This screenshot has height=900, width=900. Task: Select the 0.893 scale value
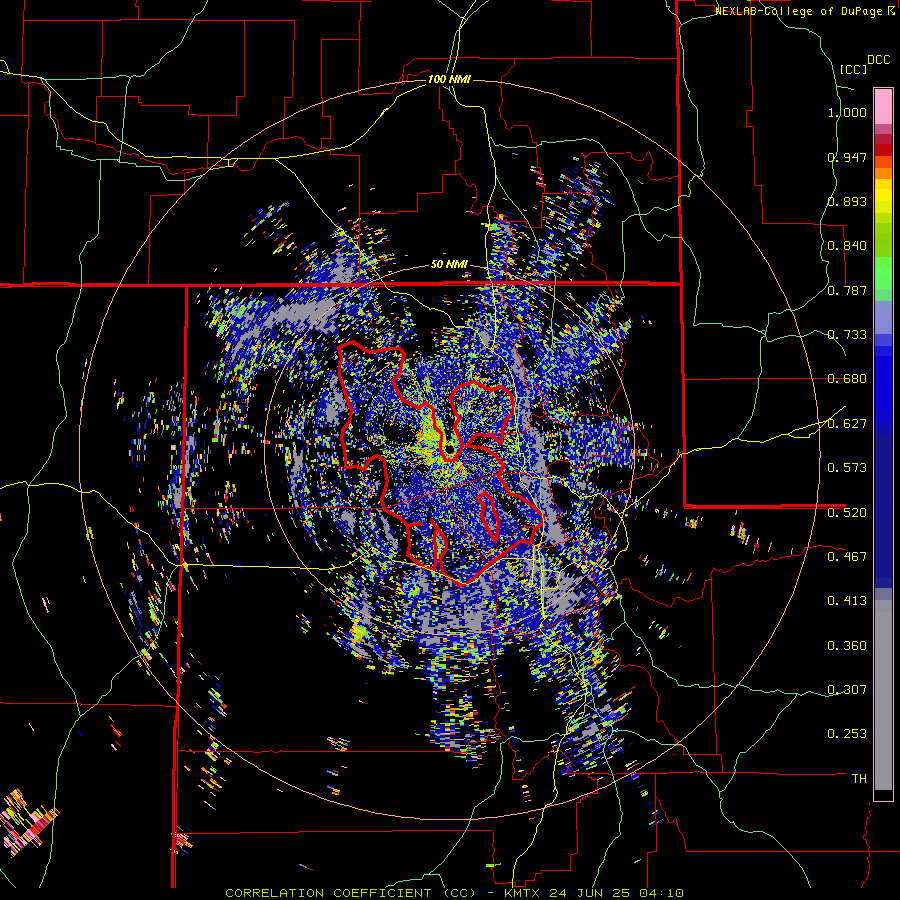click(847, 201)
